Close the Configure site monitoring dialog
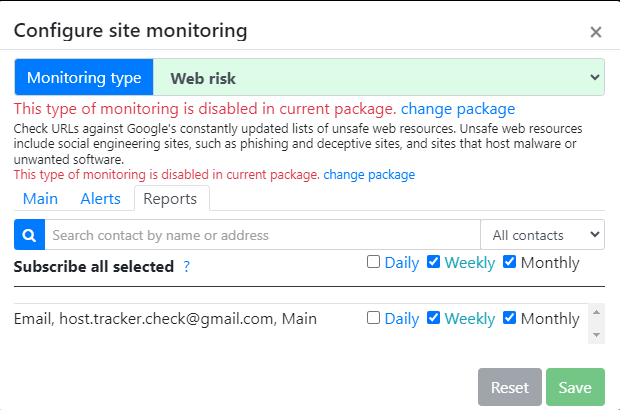Image resolution: width=620 pixels, height=410 pixels. (x=595, y=32)
